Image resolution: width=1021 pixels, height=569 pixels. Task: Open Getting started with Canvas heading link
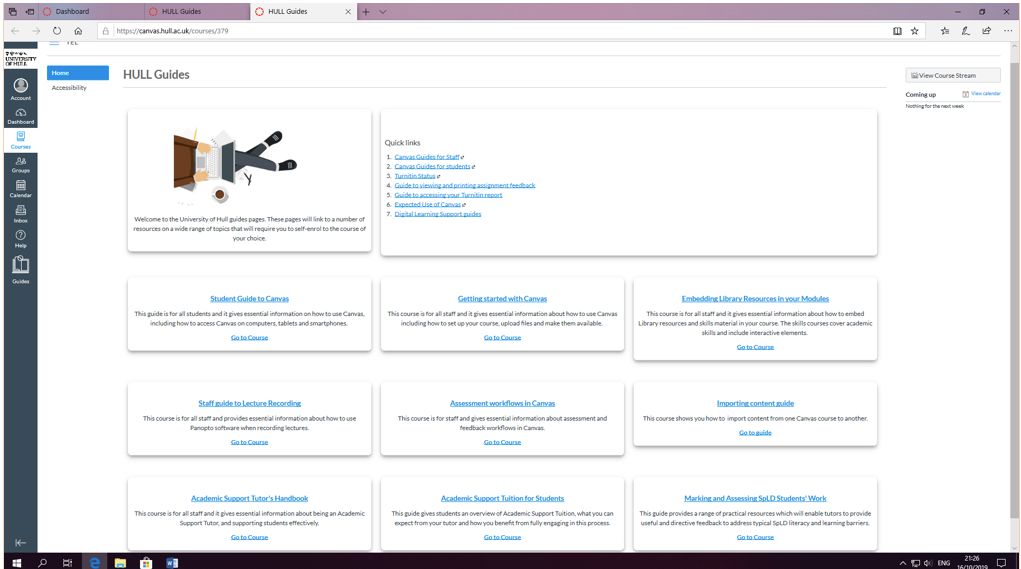(x=503, y=299)
